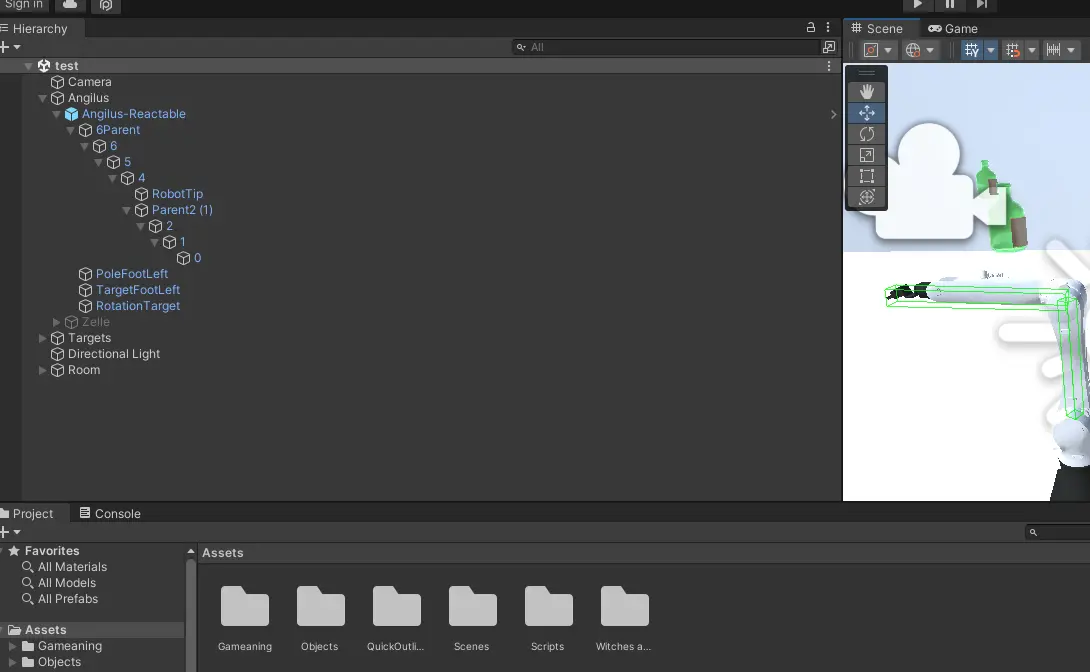Select the Scale tool
1090x672 pixels.
(866, 155)
